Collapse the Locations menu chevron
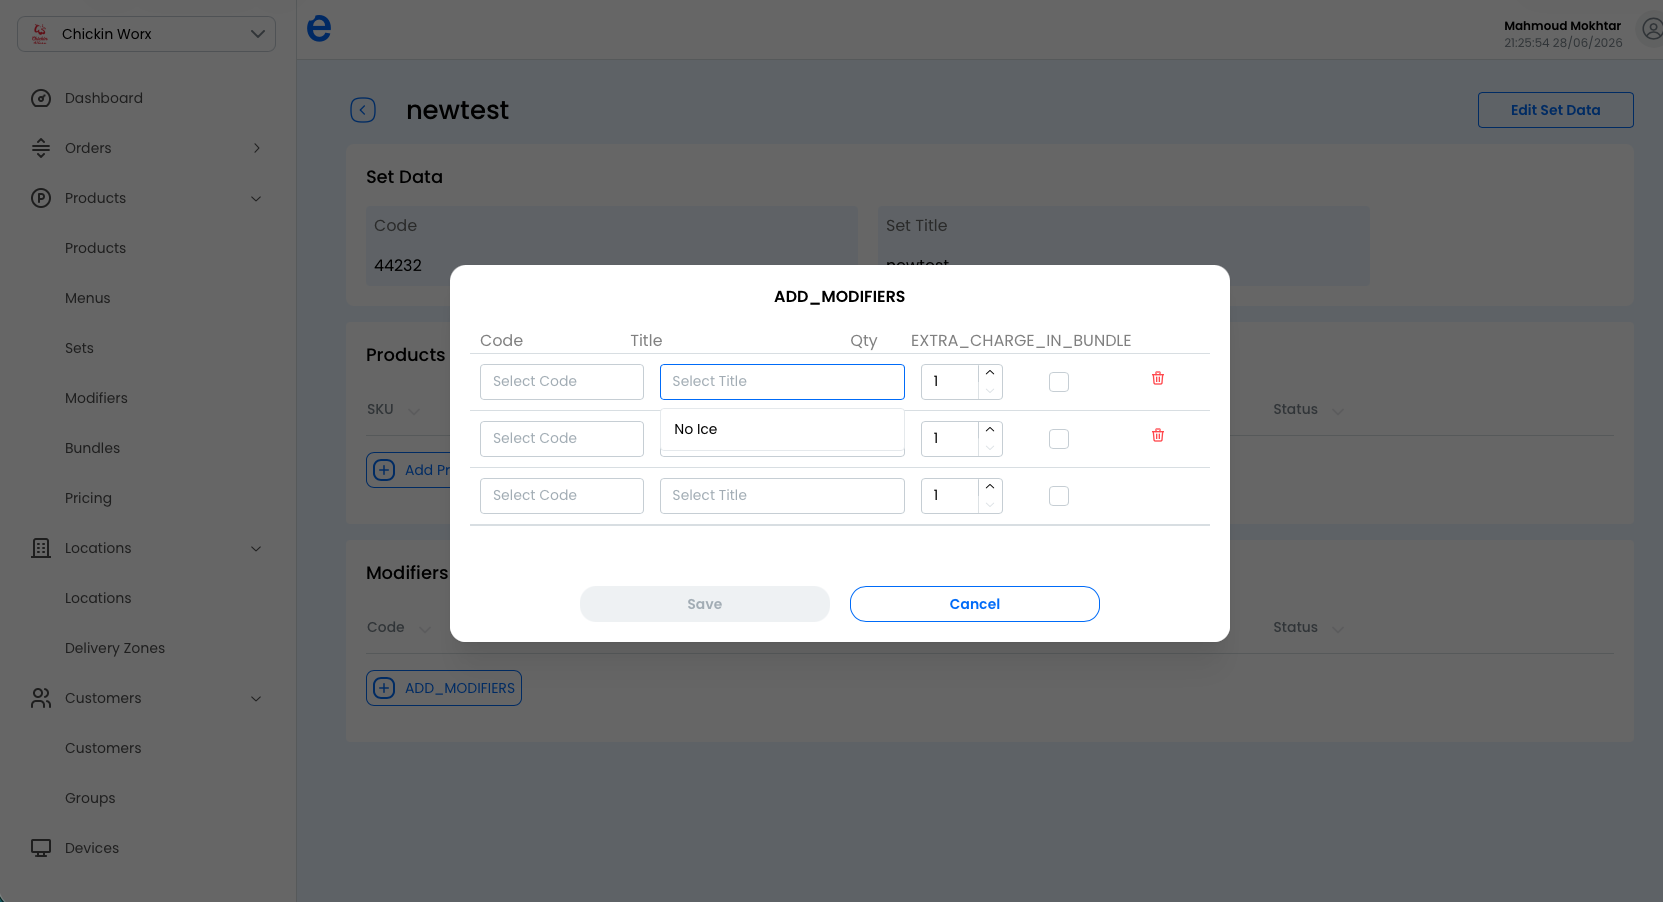Image resolution: width=1663 pixels, height=902 pixels. pos(256,548)
